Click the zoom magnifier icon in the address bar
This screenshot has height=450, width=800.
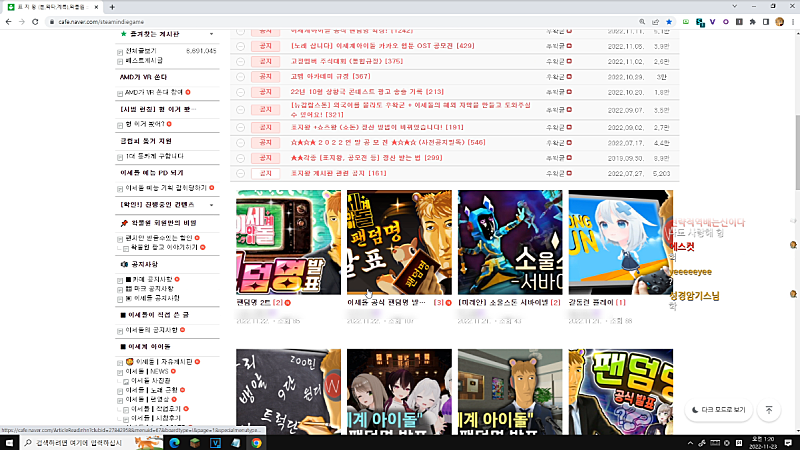coord(642,22)
